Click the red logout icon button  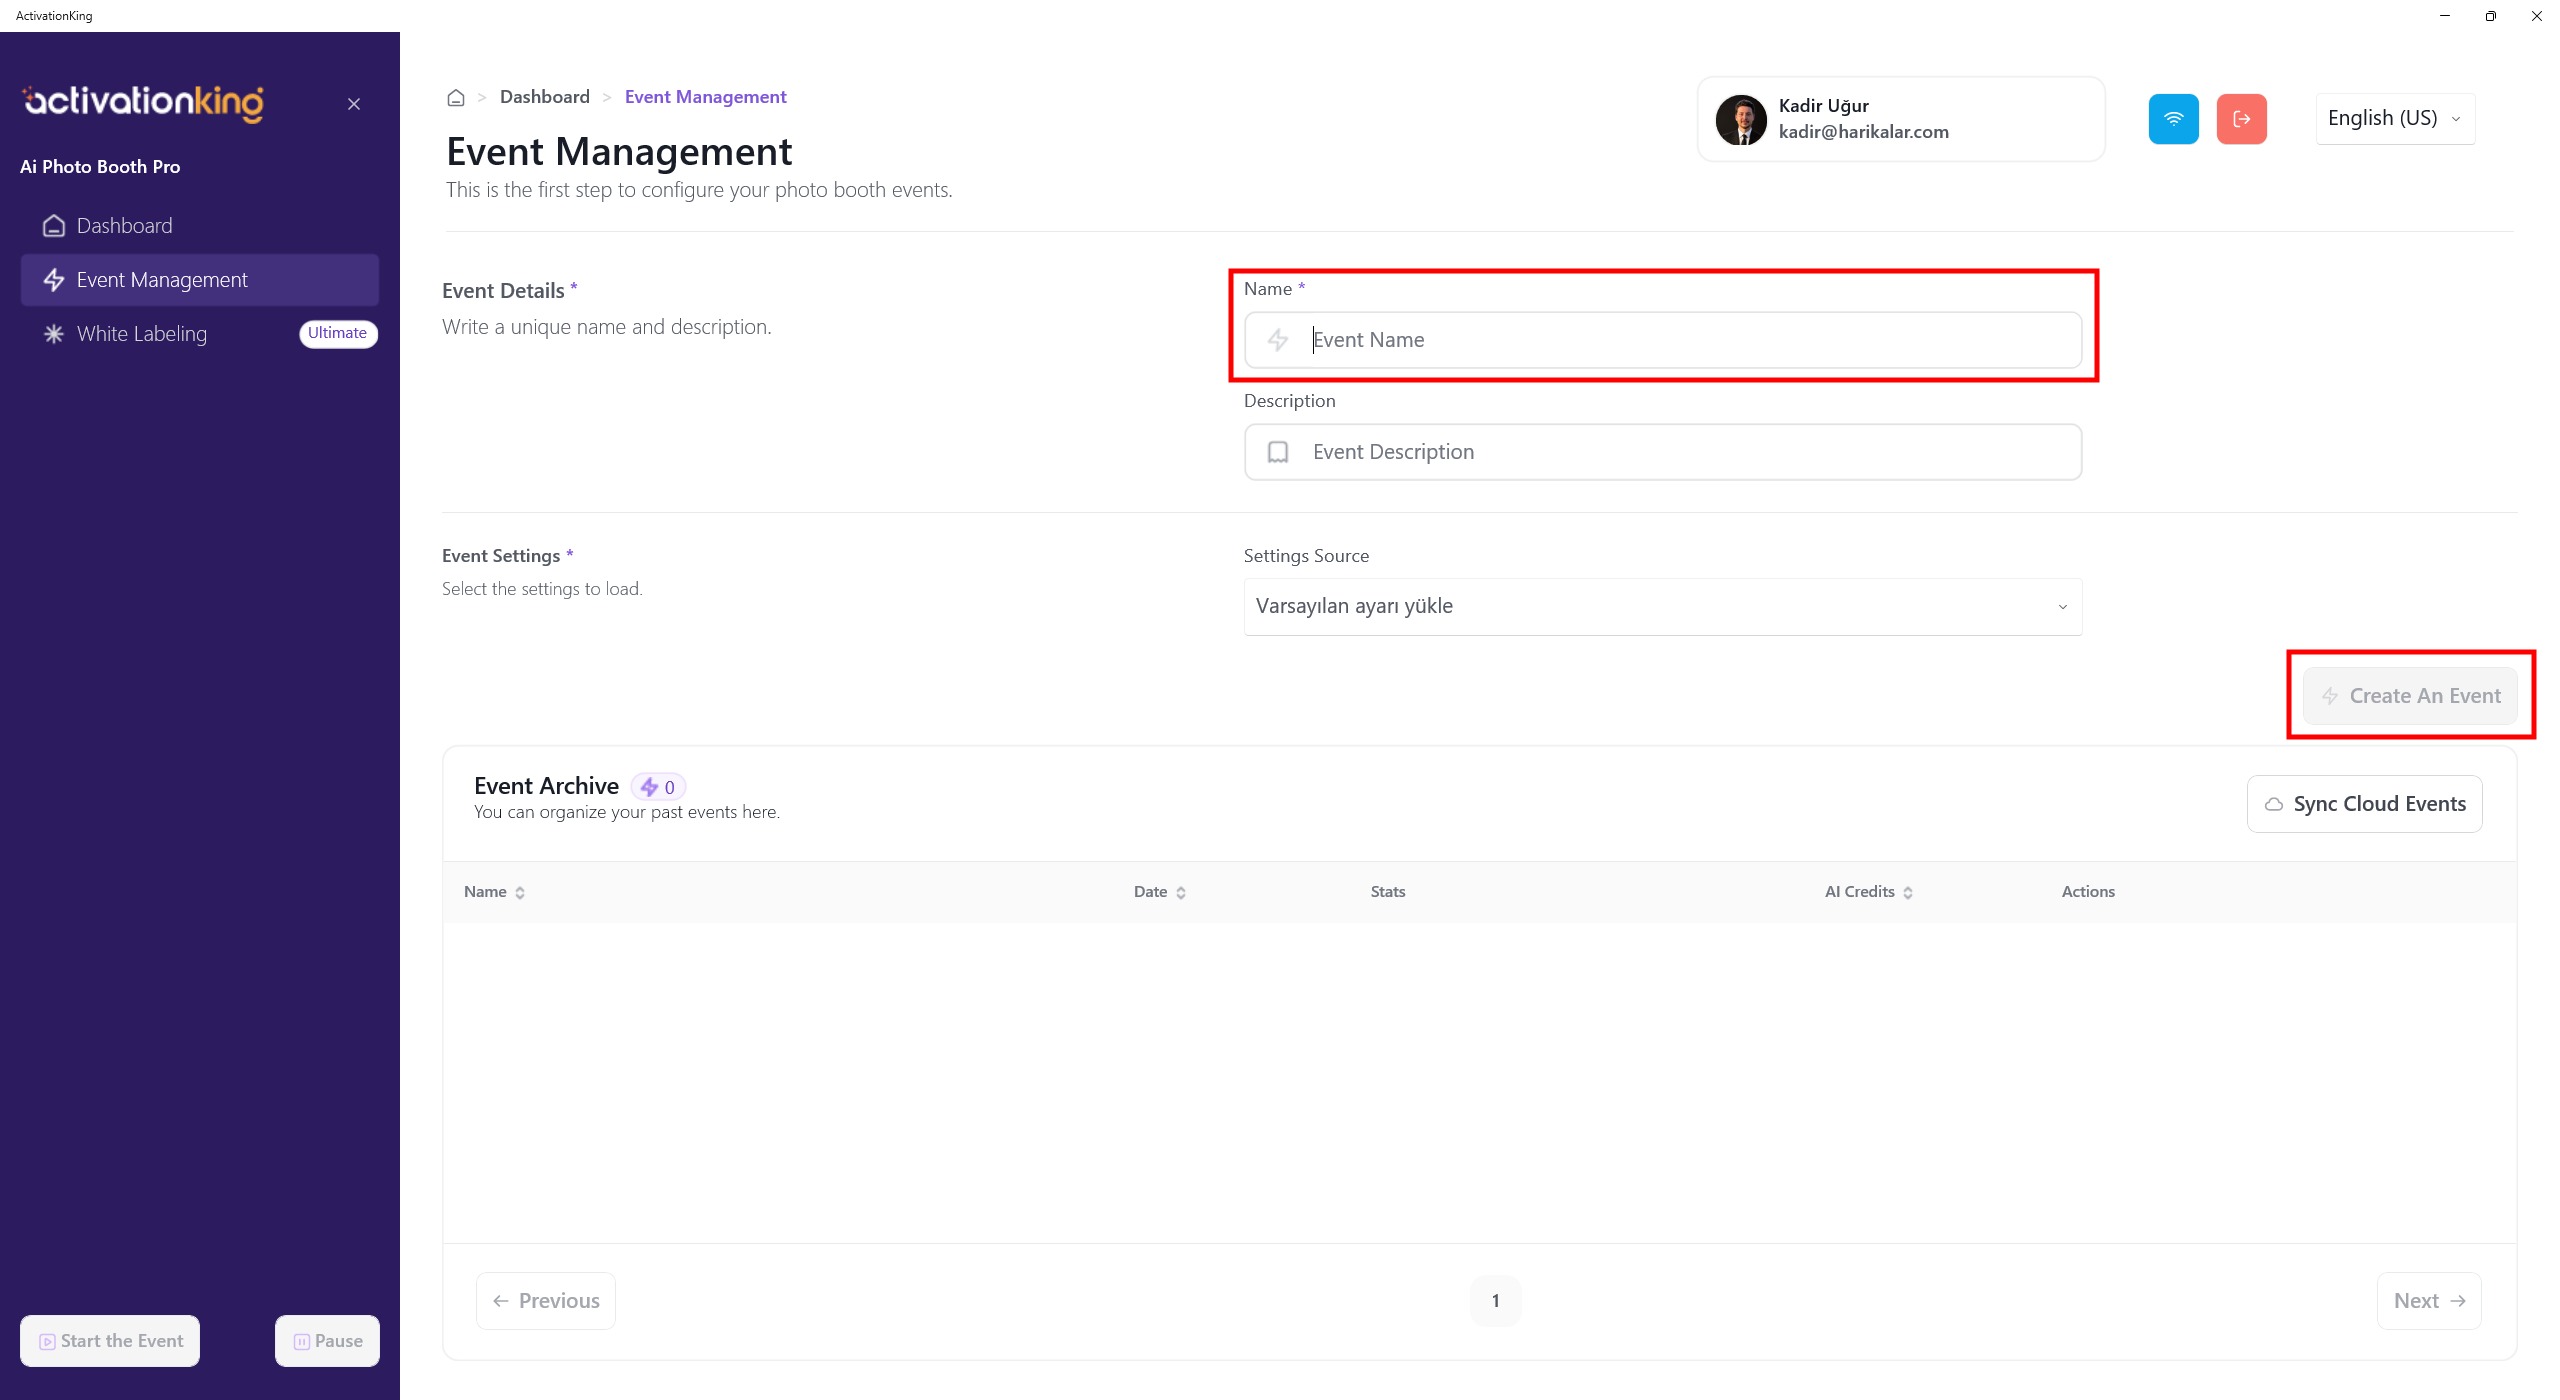tap(2241, 119)
